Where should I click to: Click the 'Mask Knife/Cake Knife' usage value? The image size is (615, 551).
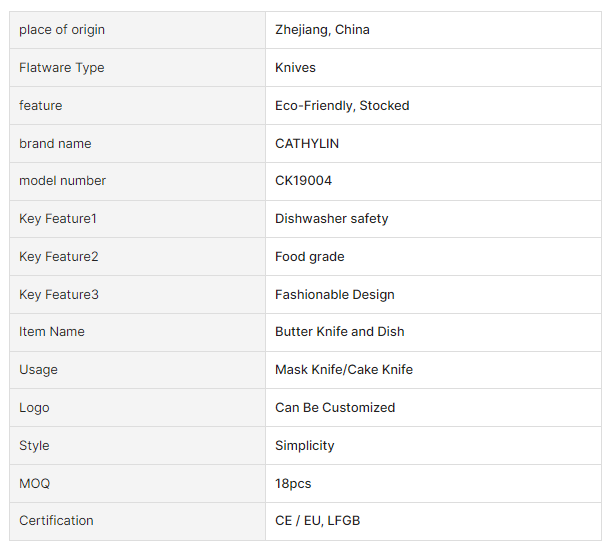[343, 370]
